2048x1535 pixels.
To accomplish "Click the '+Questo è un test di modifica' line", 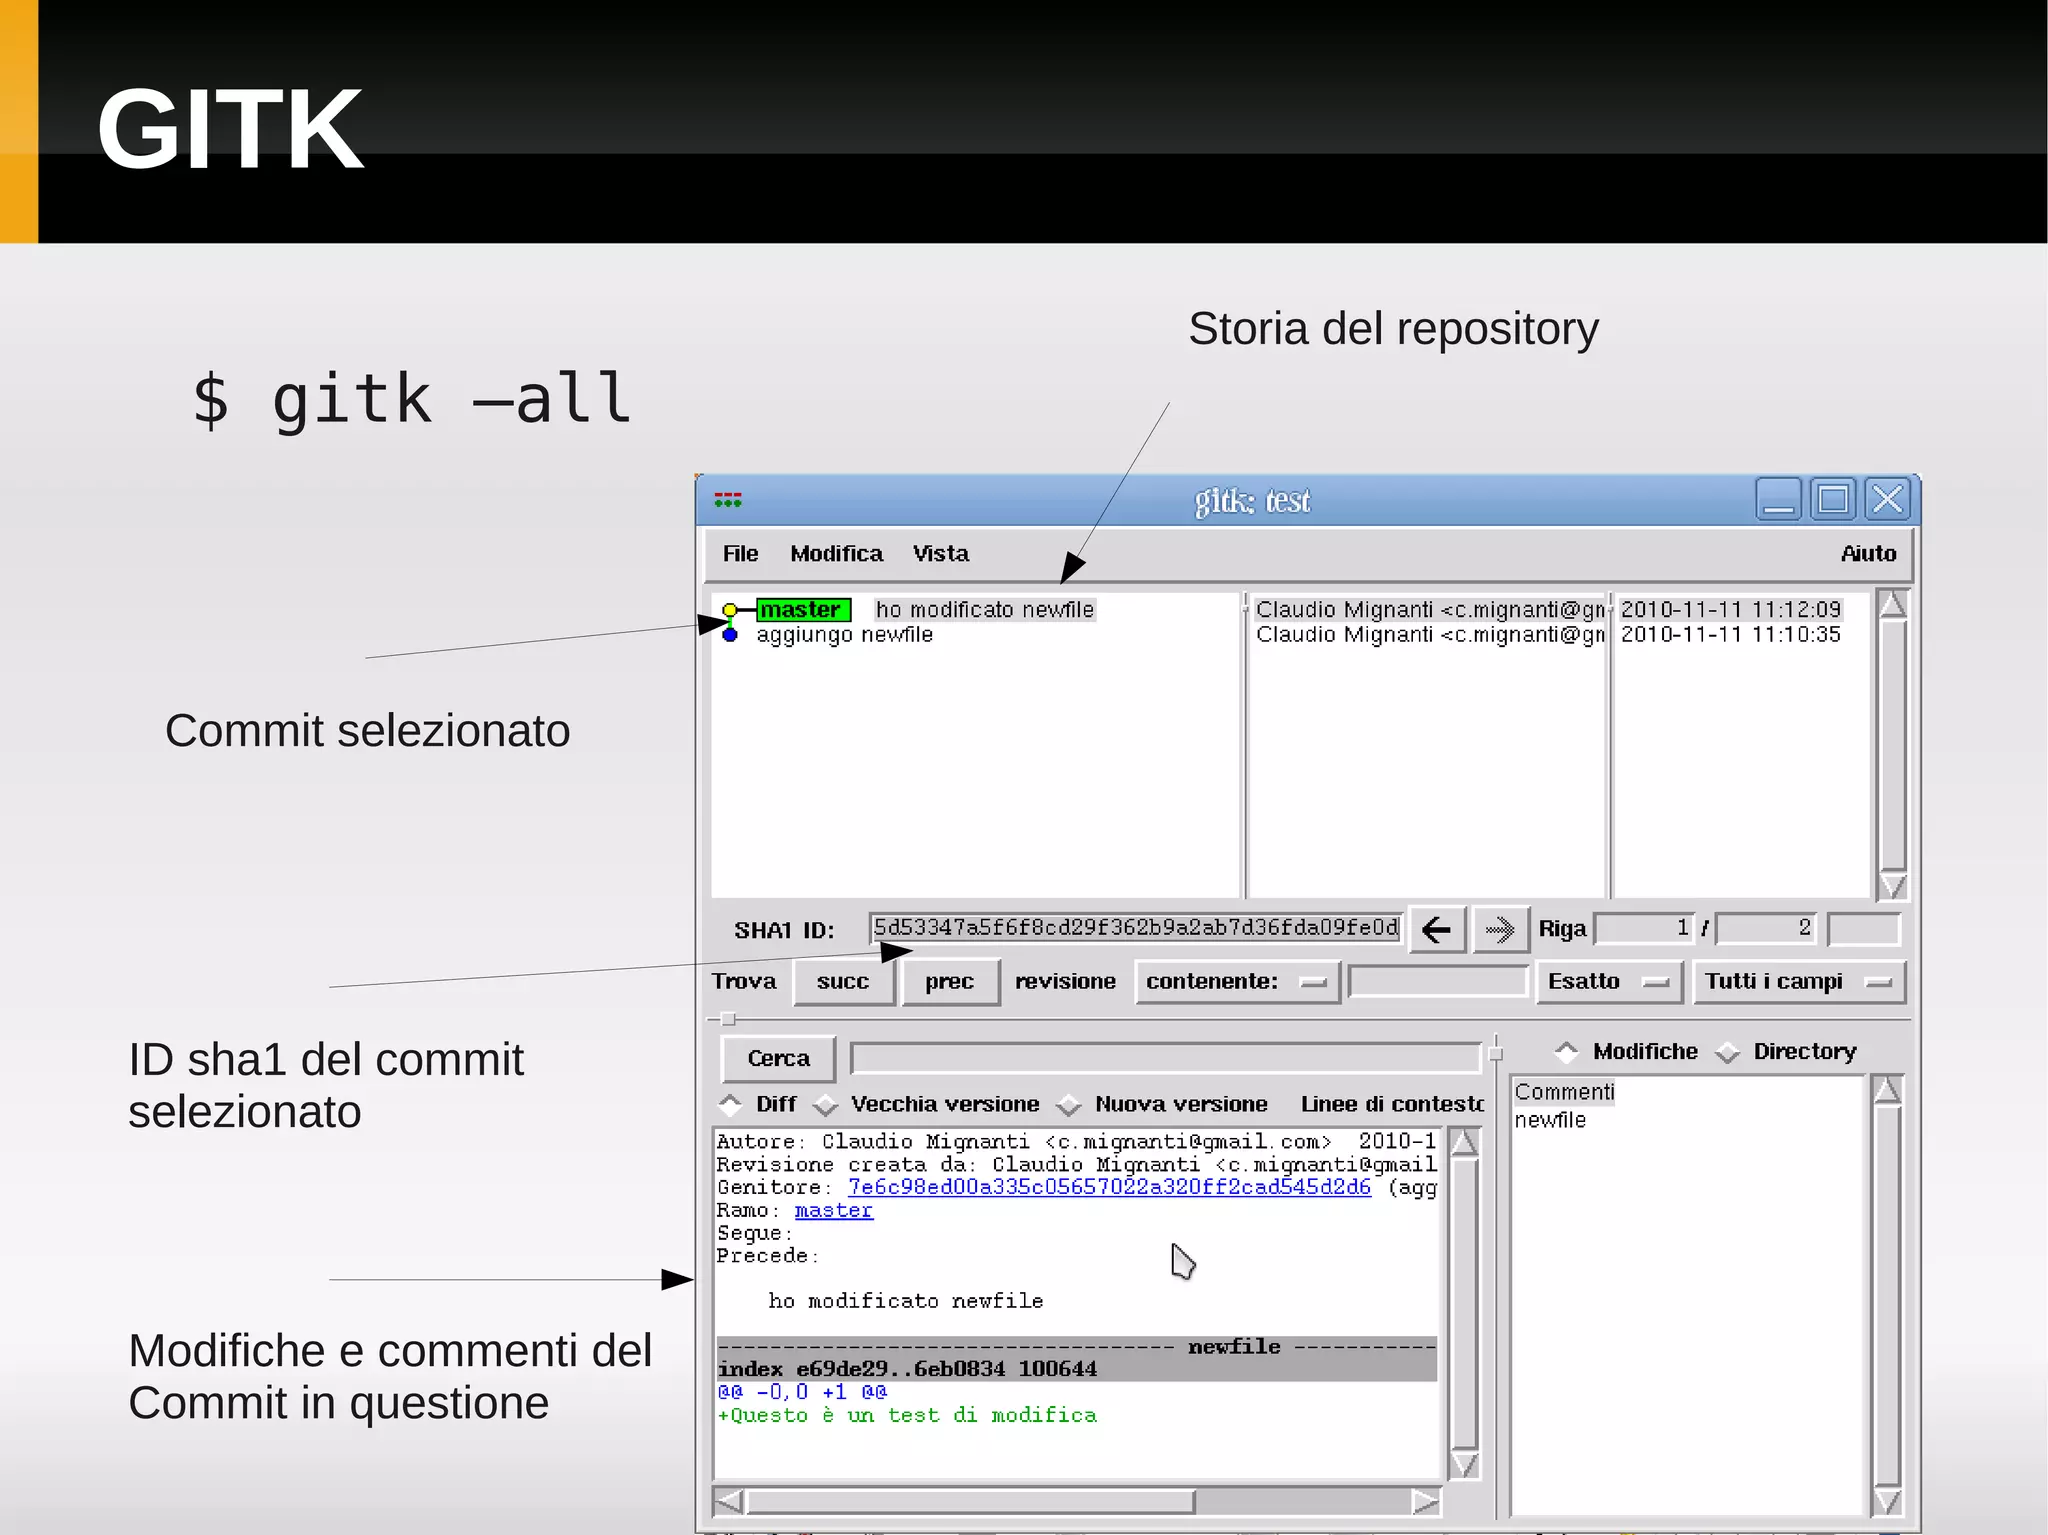I will coord(907,1415).
